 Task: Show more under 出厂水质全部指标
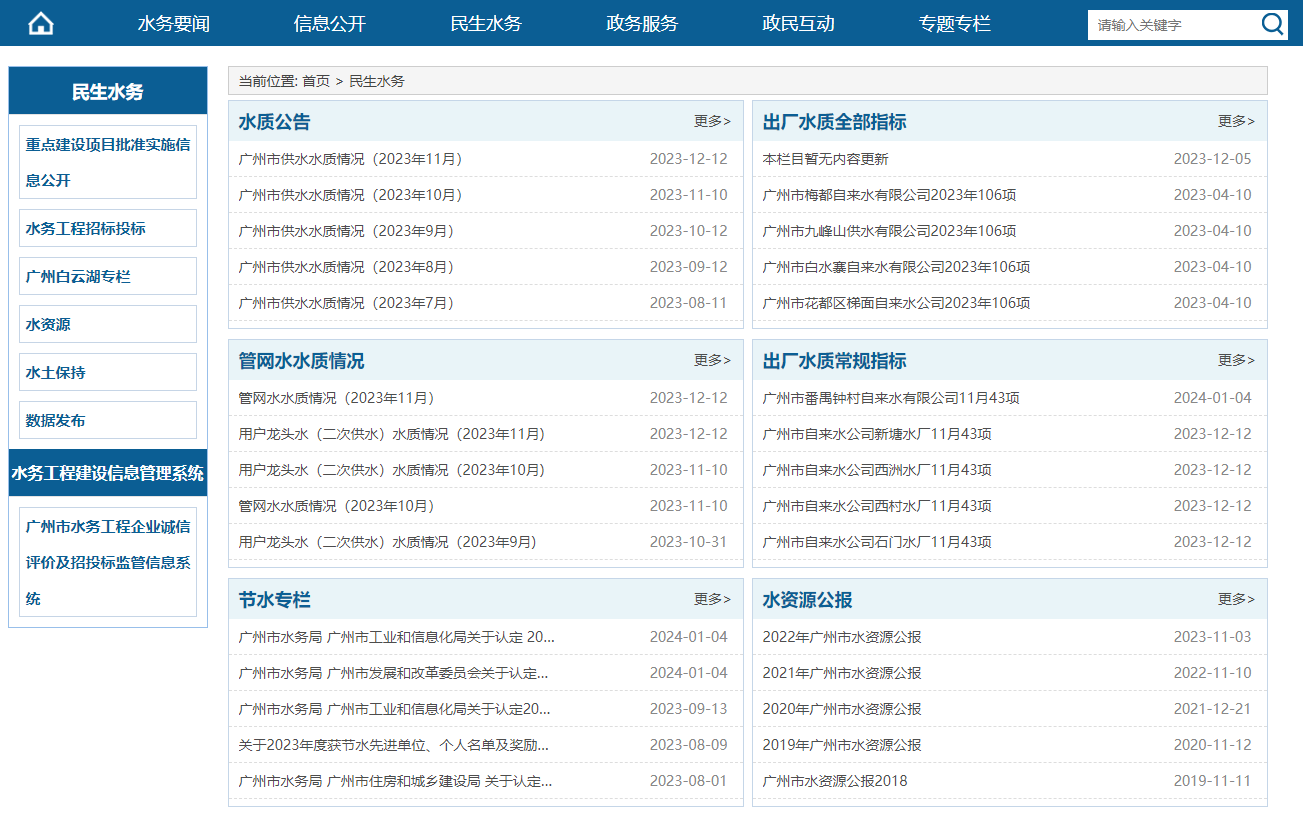coord(1236,121)
